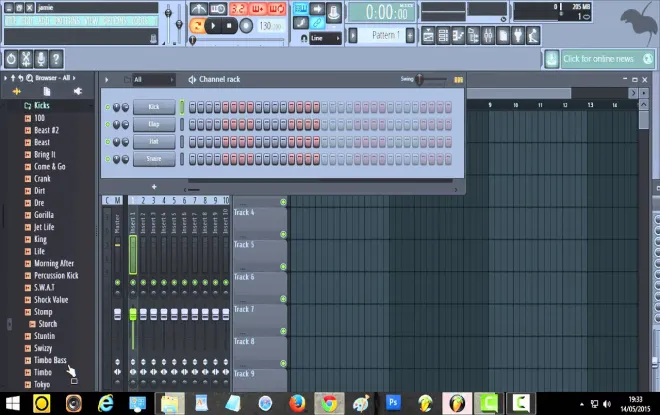
Task: Click the browser search magnifier icon
Action: coord(29,78)
